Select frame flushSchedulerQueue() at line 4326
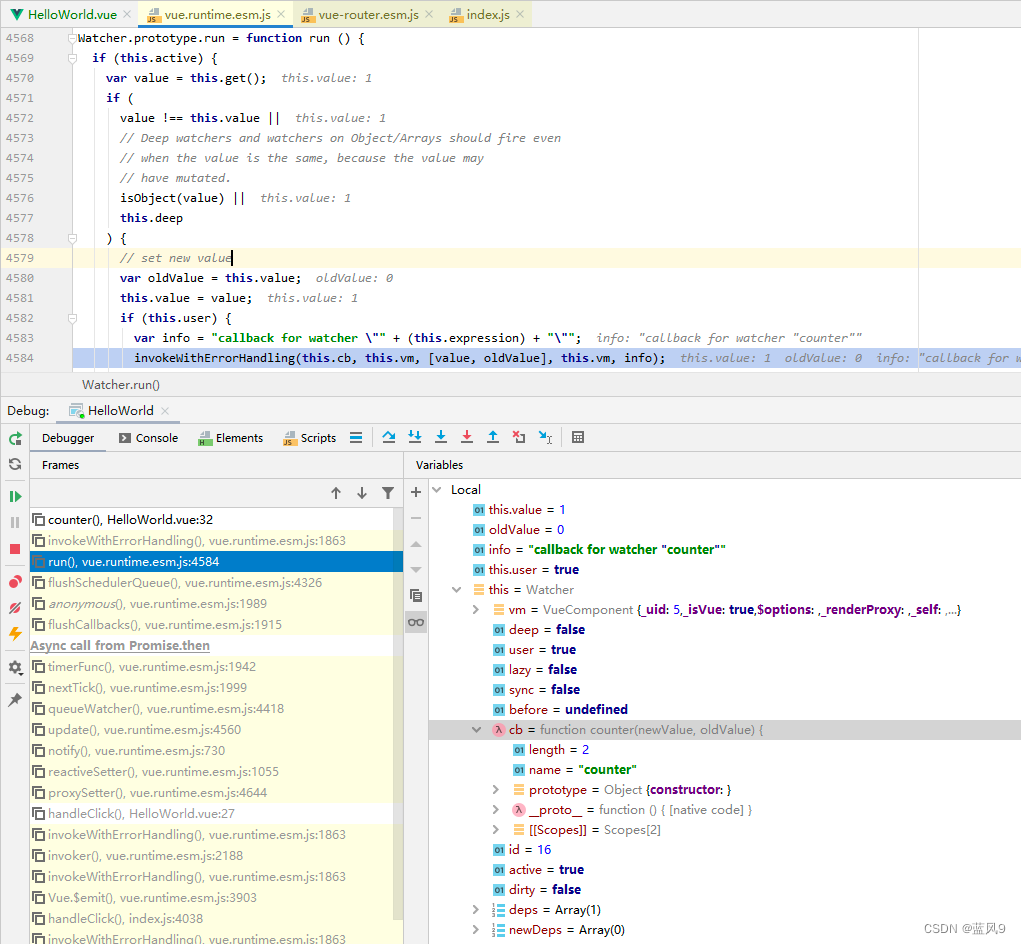The height and width of the screenshot is (944, 1021). [x=212, y=583]
